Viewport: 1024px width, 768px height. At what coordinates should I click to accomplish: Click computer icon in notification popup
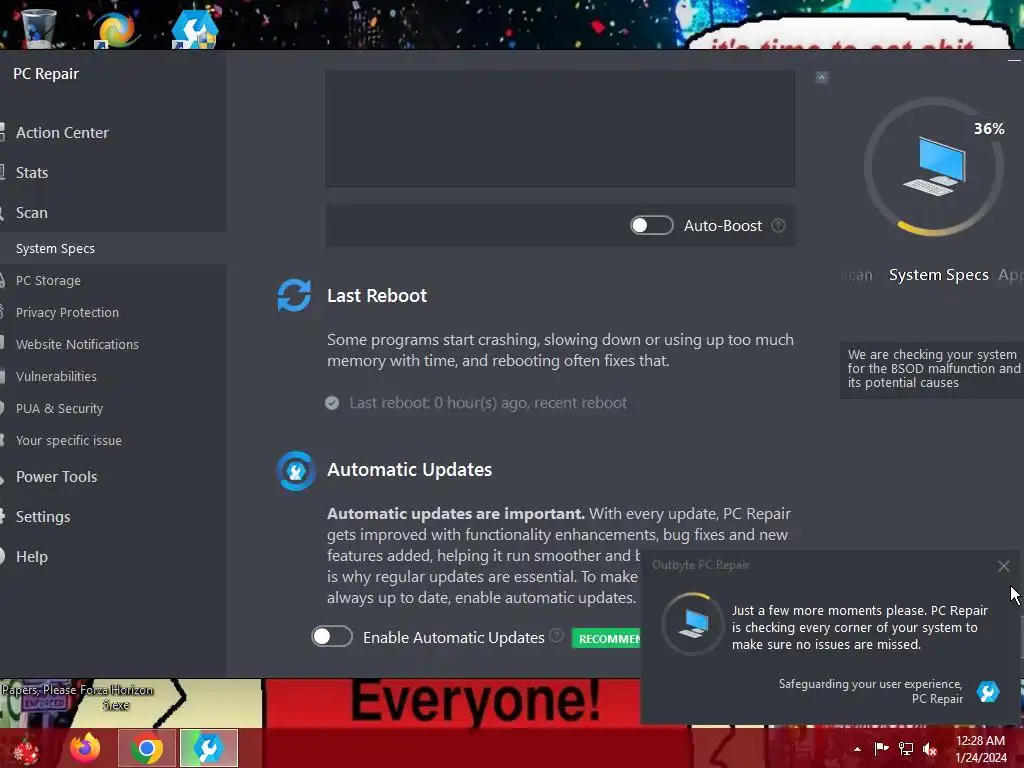(x=693, y=624)
